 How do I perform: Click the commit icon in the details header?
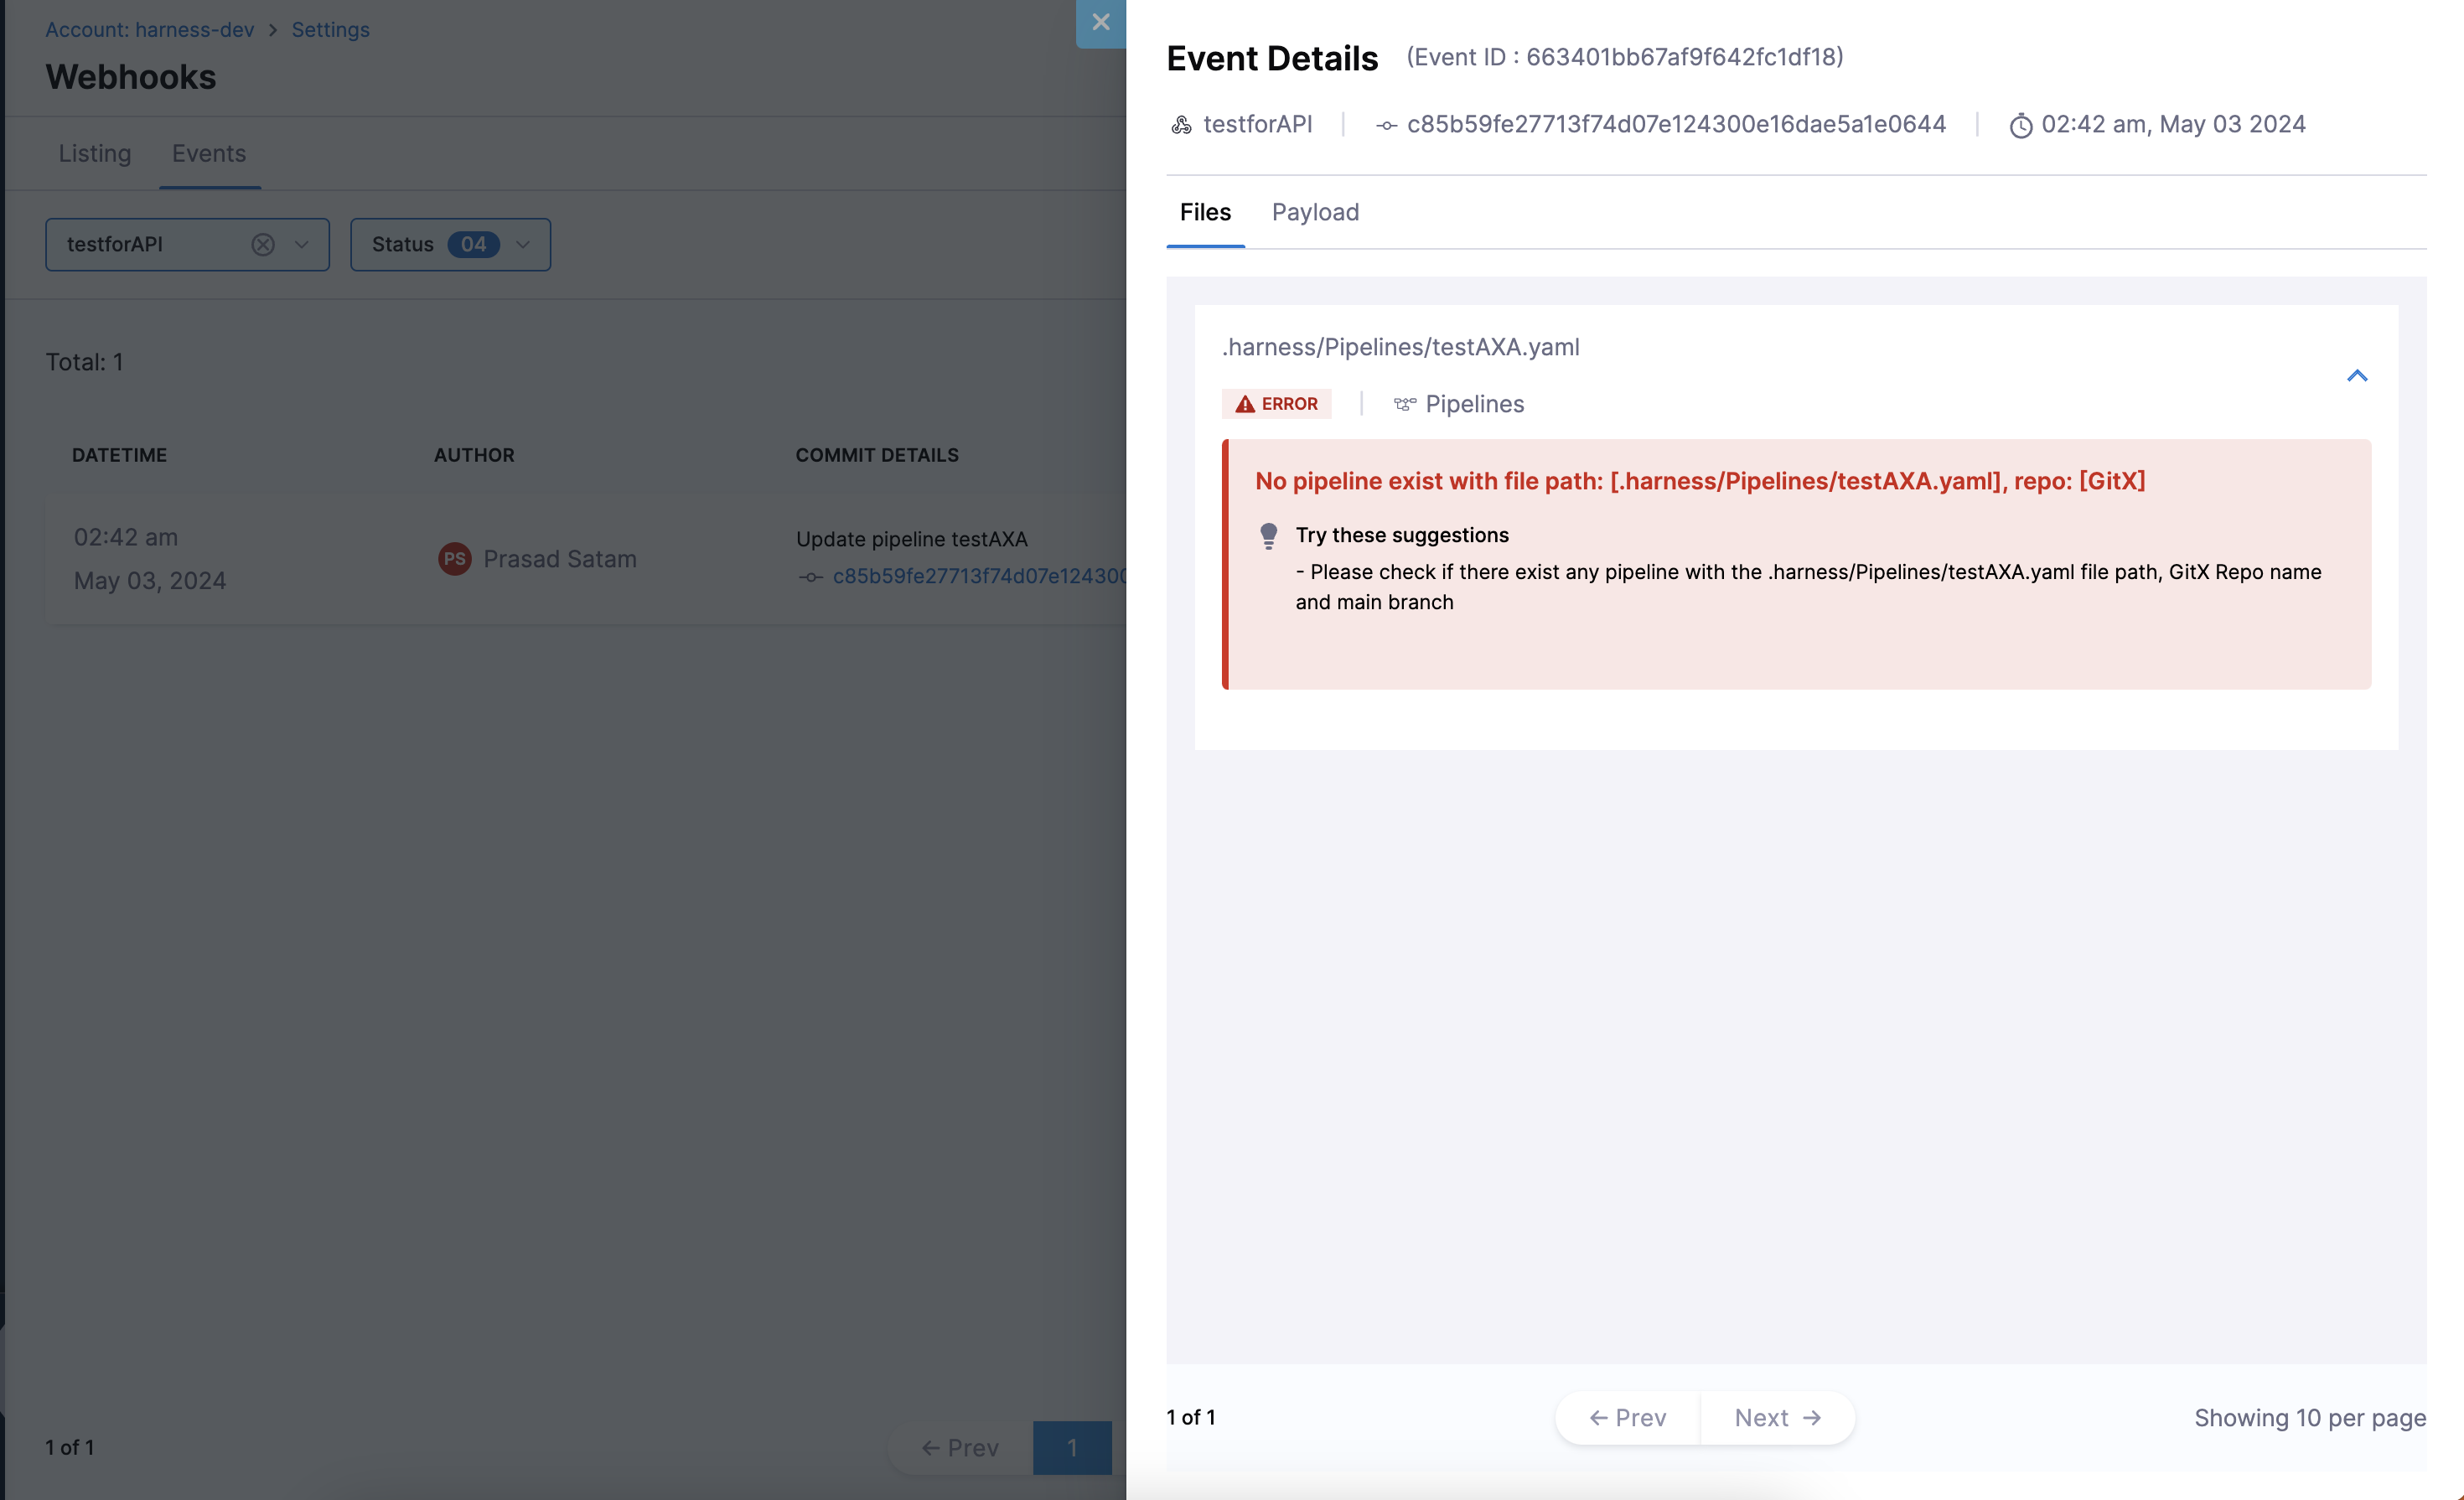1386,125
